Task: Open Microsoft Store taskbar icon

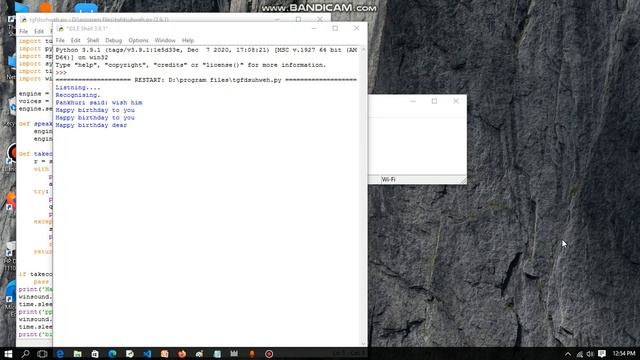Action: 95,353
